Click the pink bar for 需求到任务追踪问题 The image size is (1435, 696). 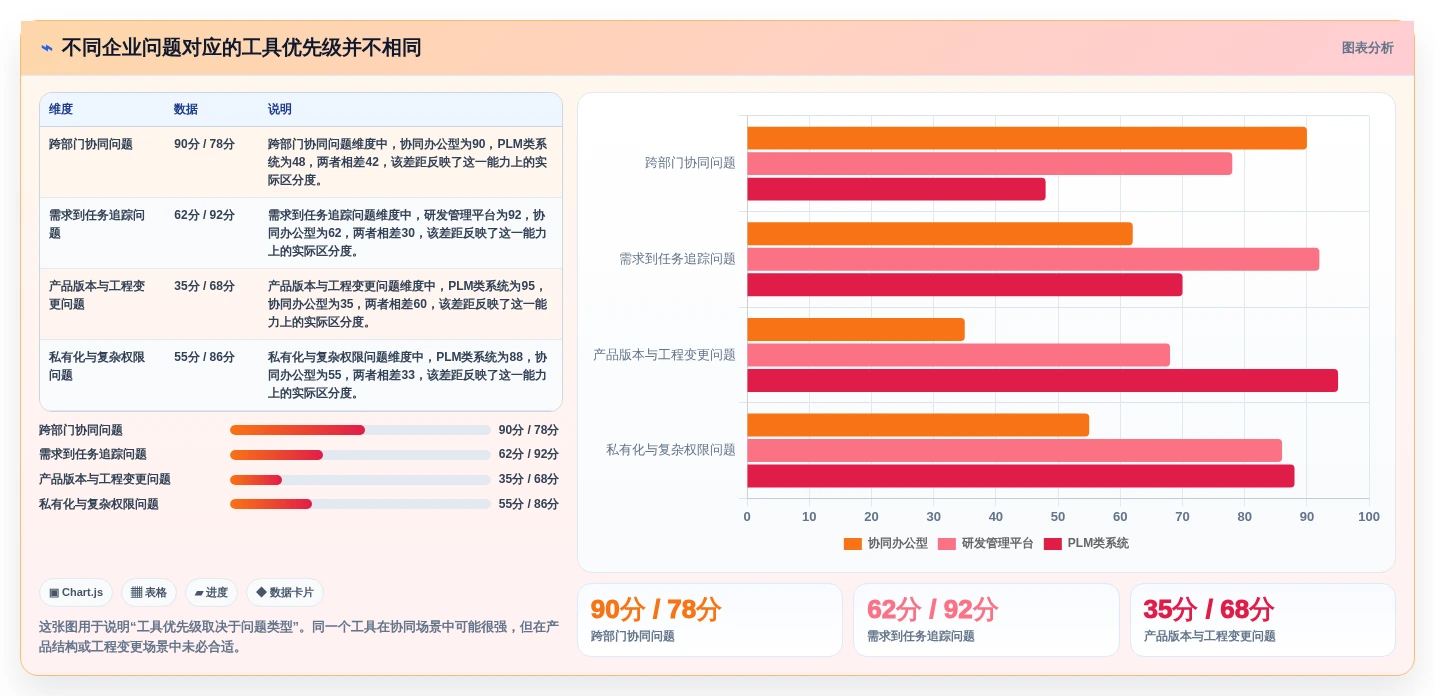tap(1033, 259)
